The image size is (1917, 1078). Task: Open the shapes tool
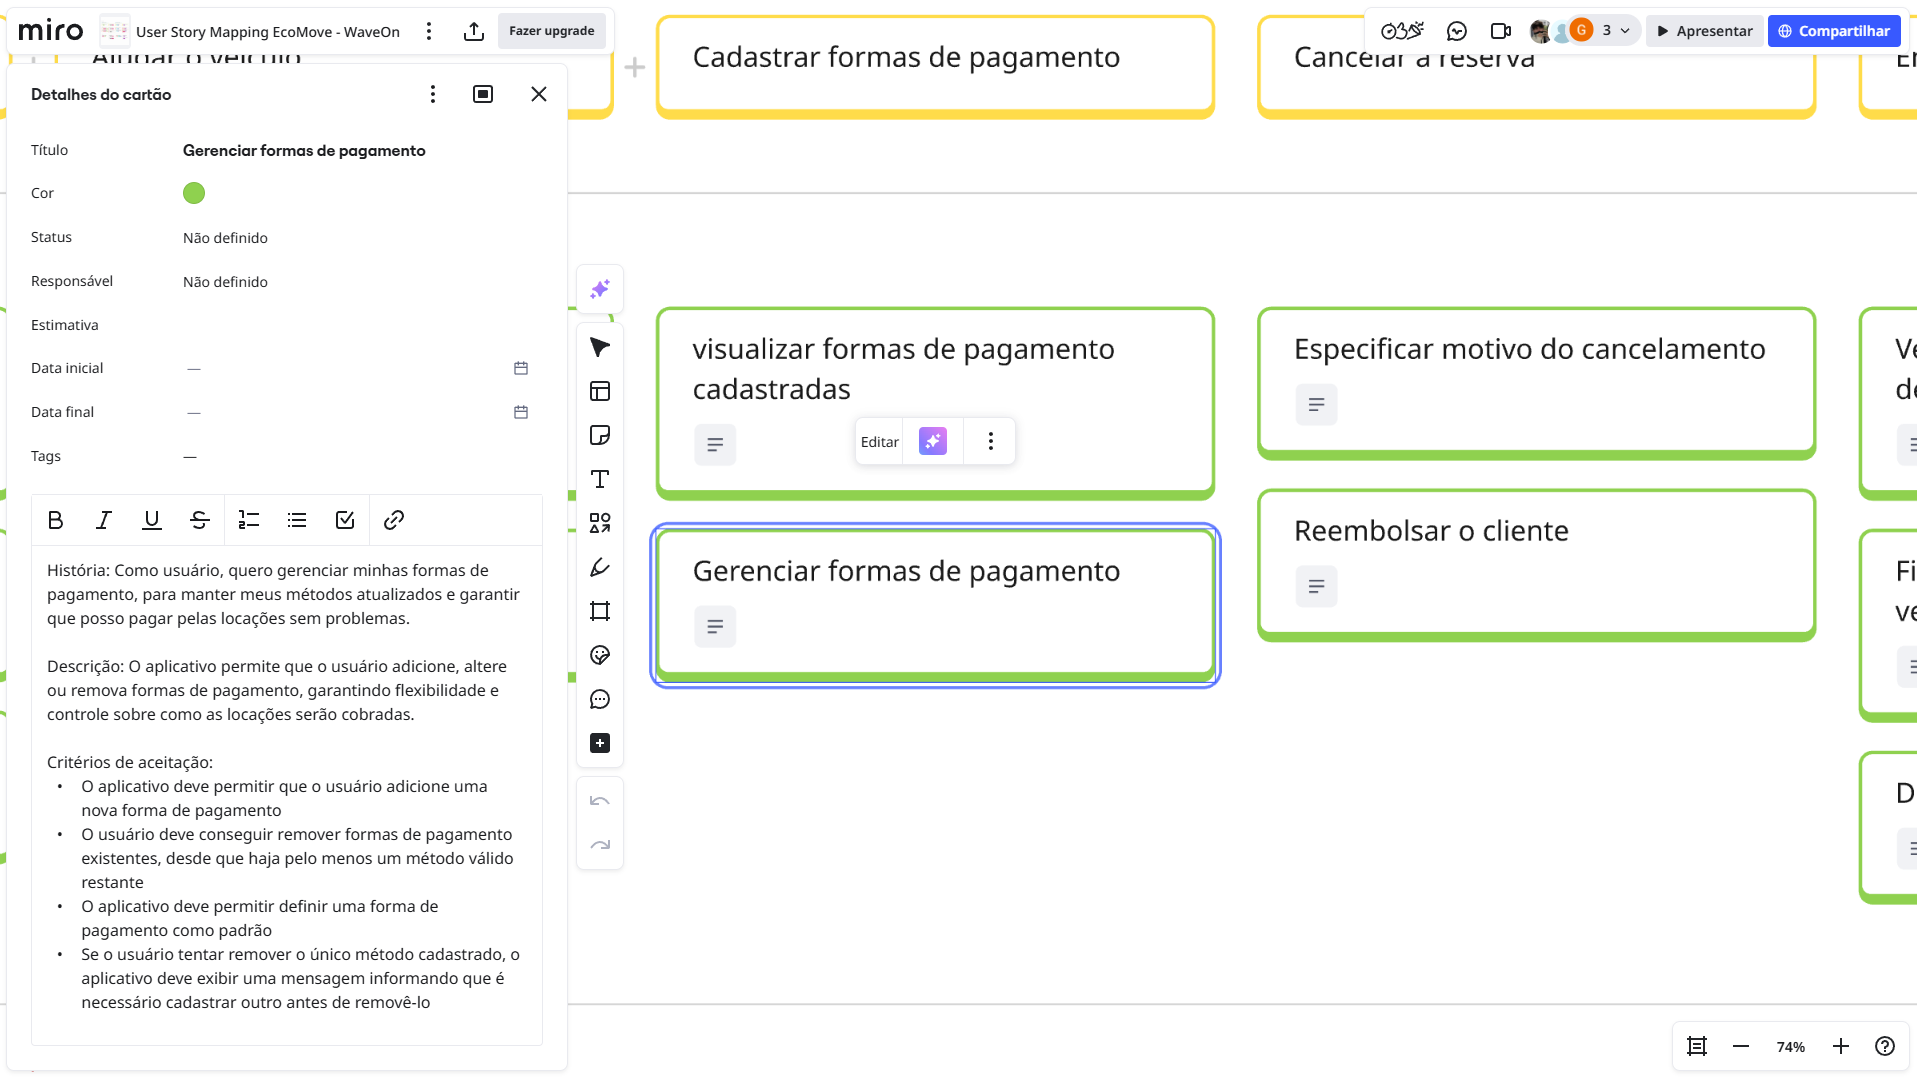[x=600, y=523]
